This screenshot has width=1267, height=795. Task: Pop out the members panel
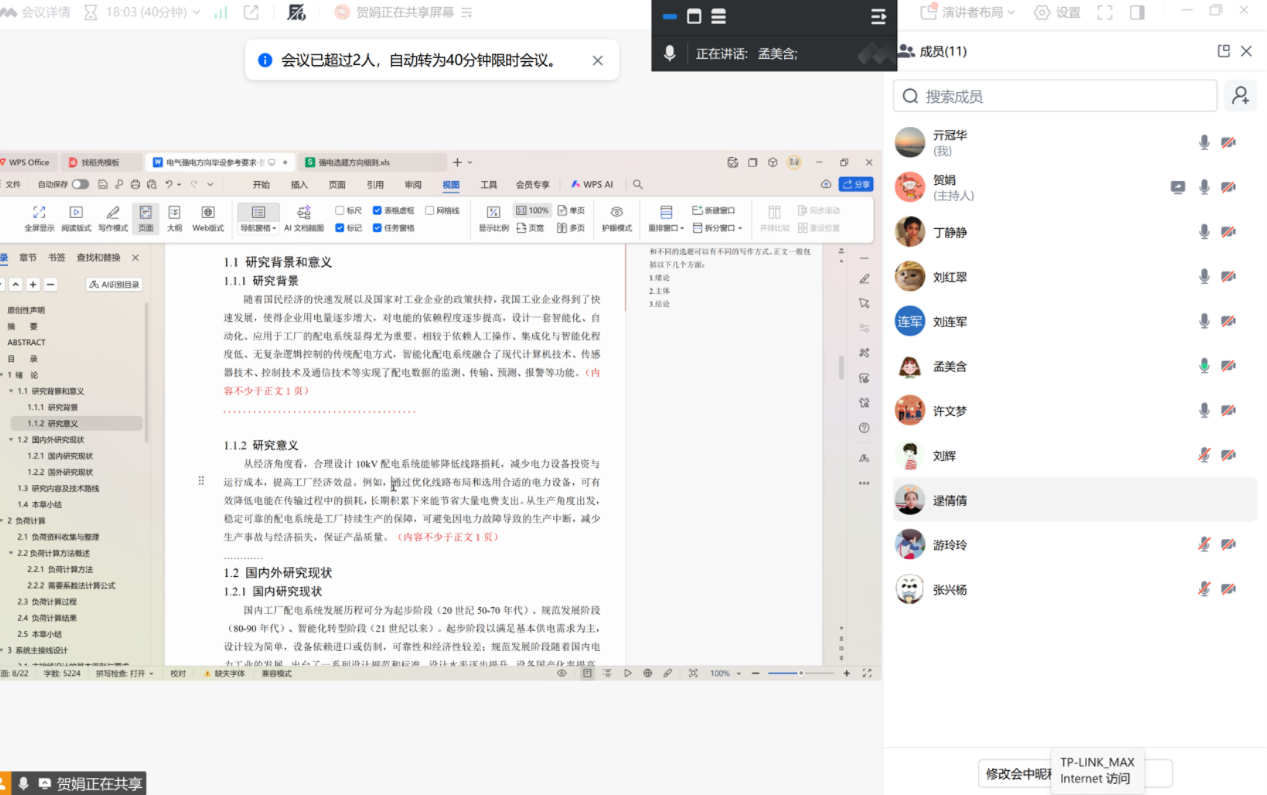1223,51
